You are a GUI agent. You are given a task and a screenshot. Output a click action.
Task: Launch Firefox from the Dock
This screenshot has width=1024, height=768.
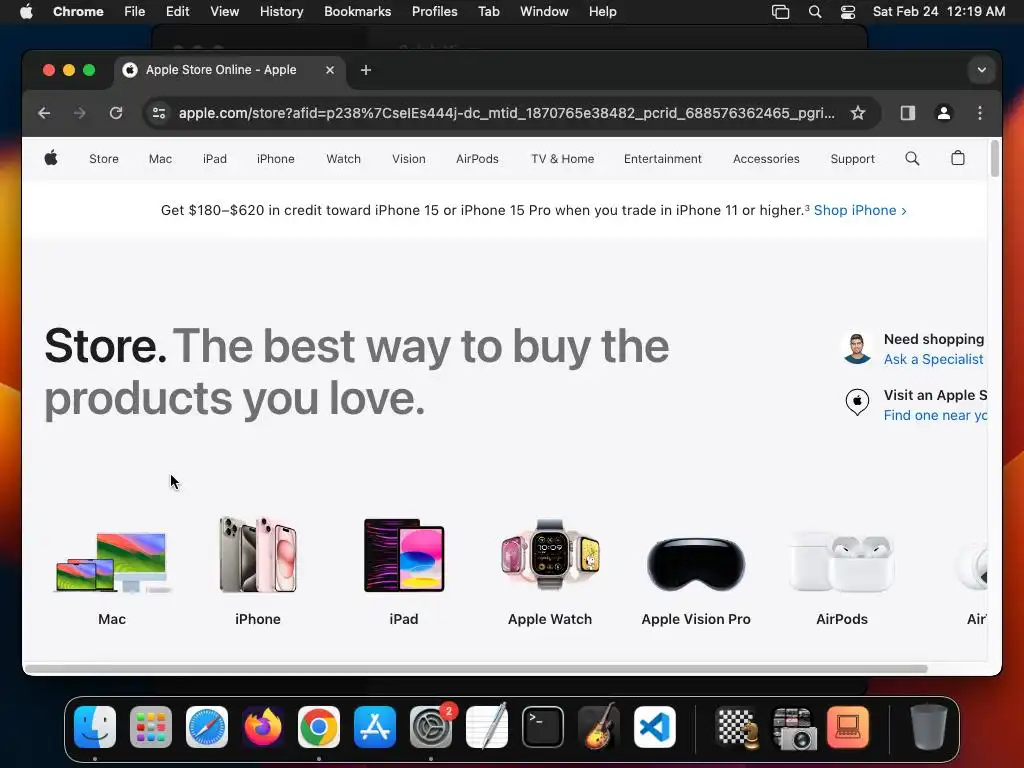click(263, 727)
